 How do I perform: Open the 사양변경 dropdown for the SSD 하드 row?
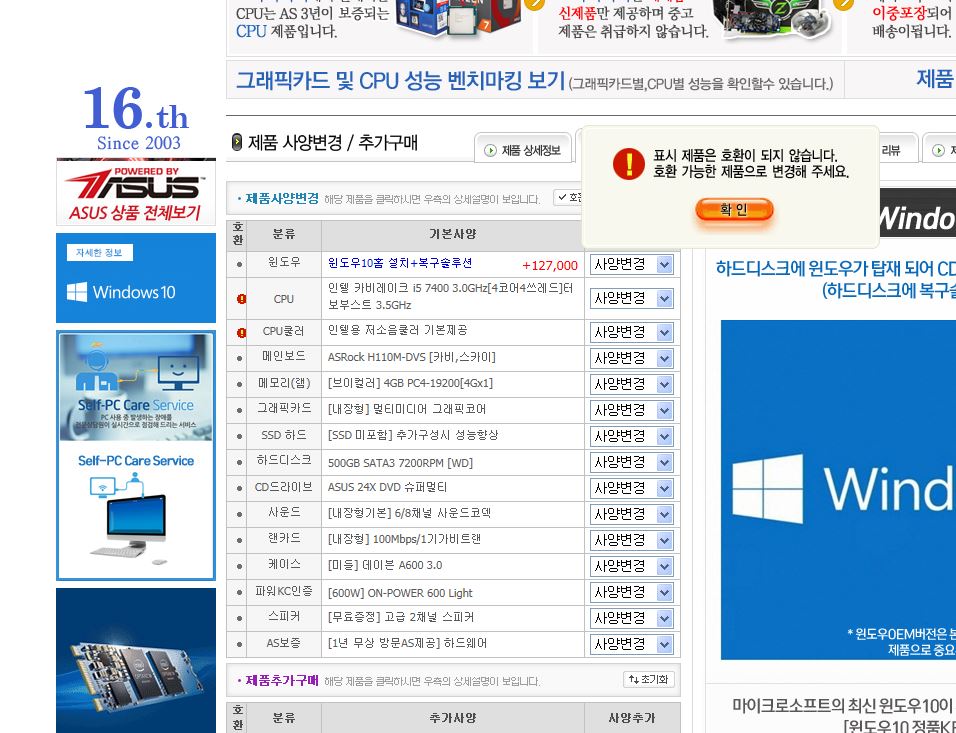click(631, 436)
